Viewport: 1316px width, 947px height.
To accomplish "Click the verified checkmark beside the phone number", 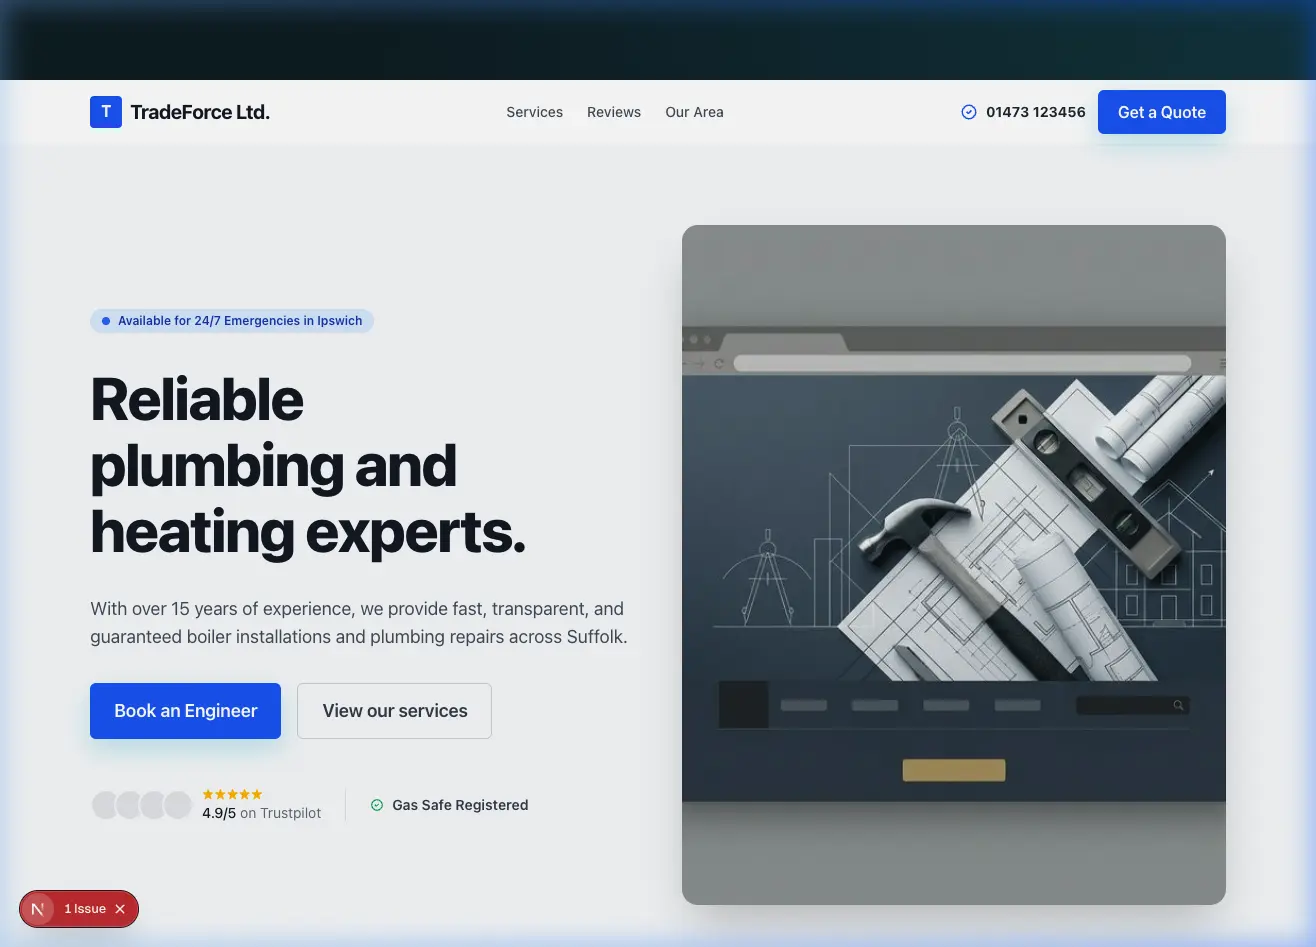I will click(968, 111).
